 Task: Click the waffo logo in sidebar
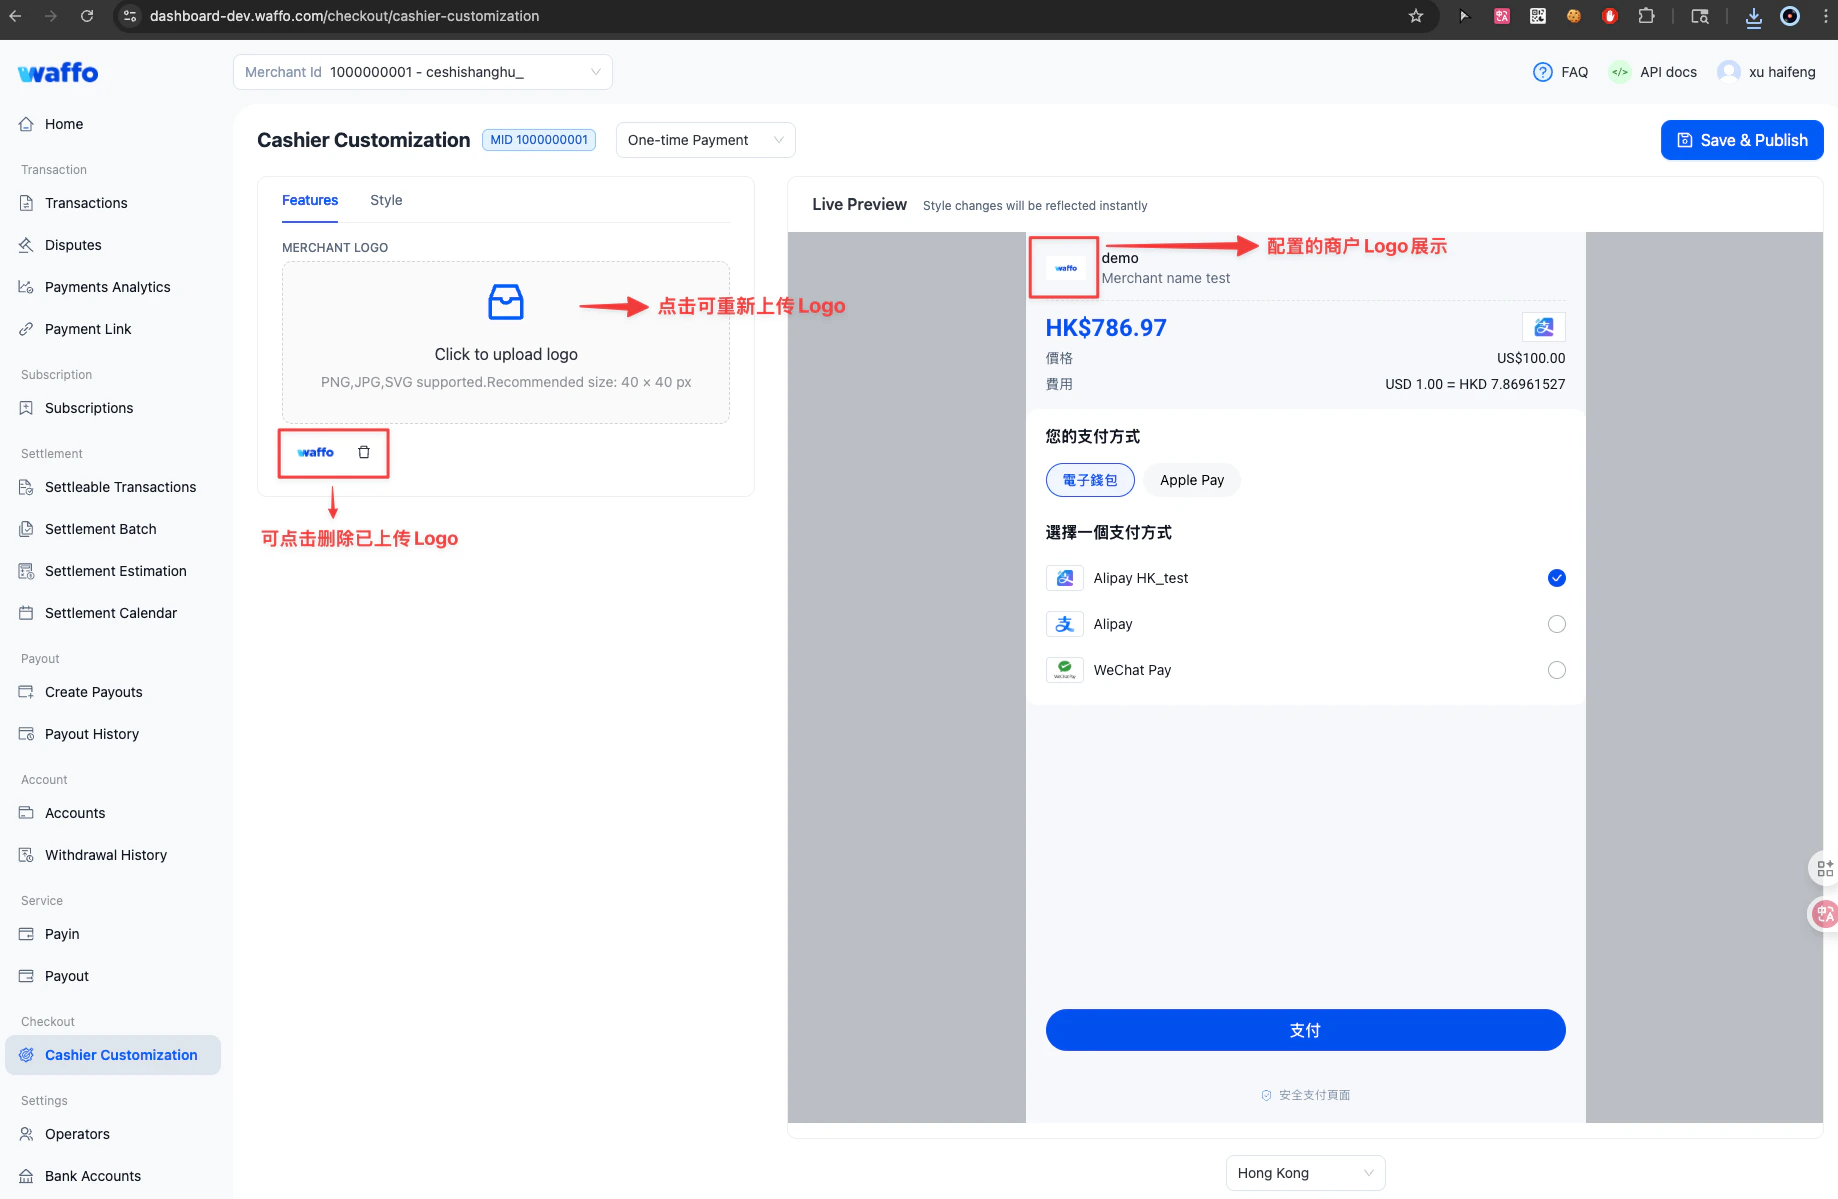pos(58,72)
